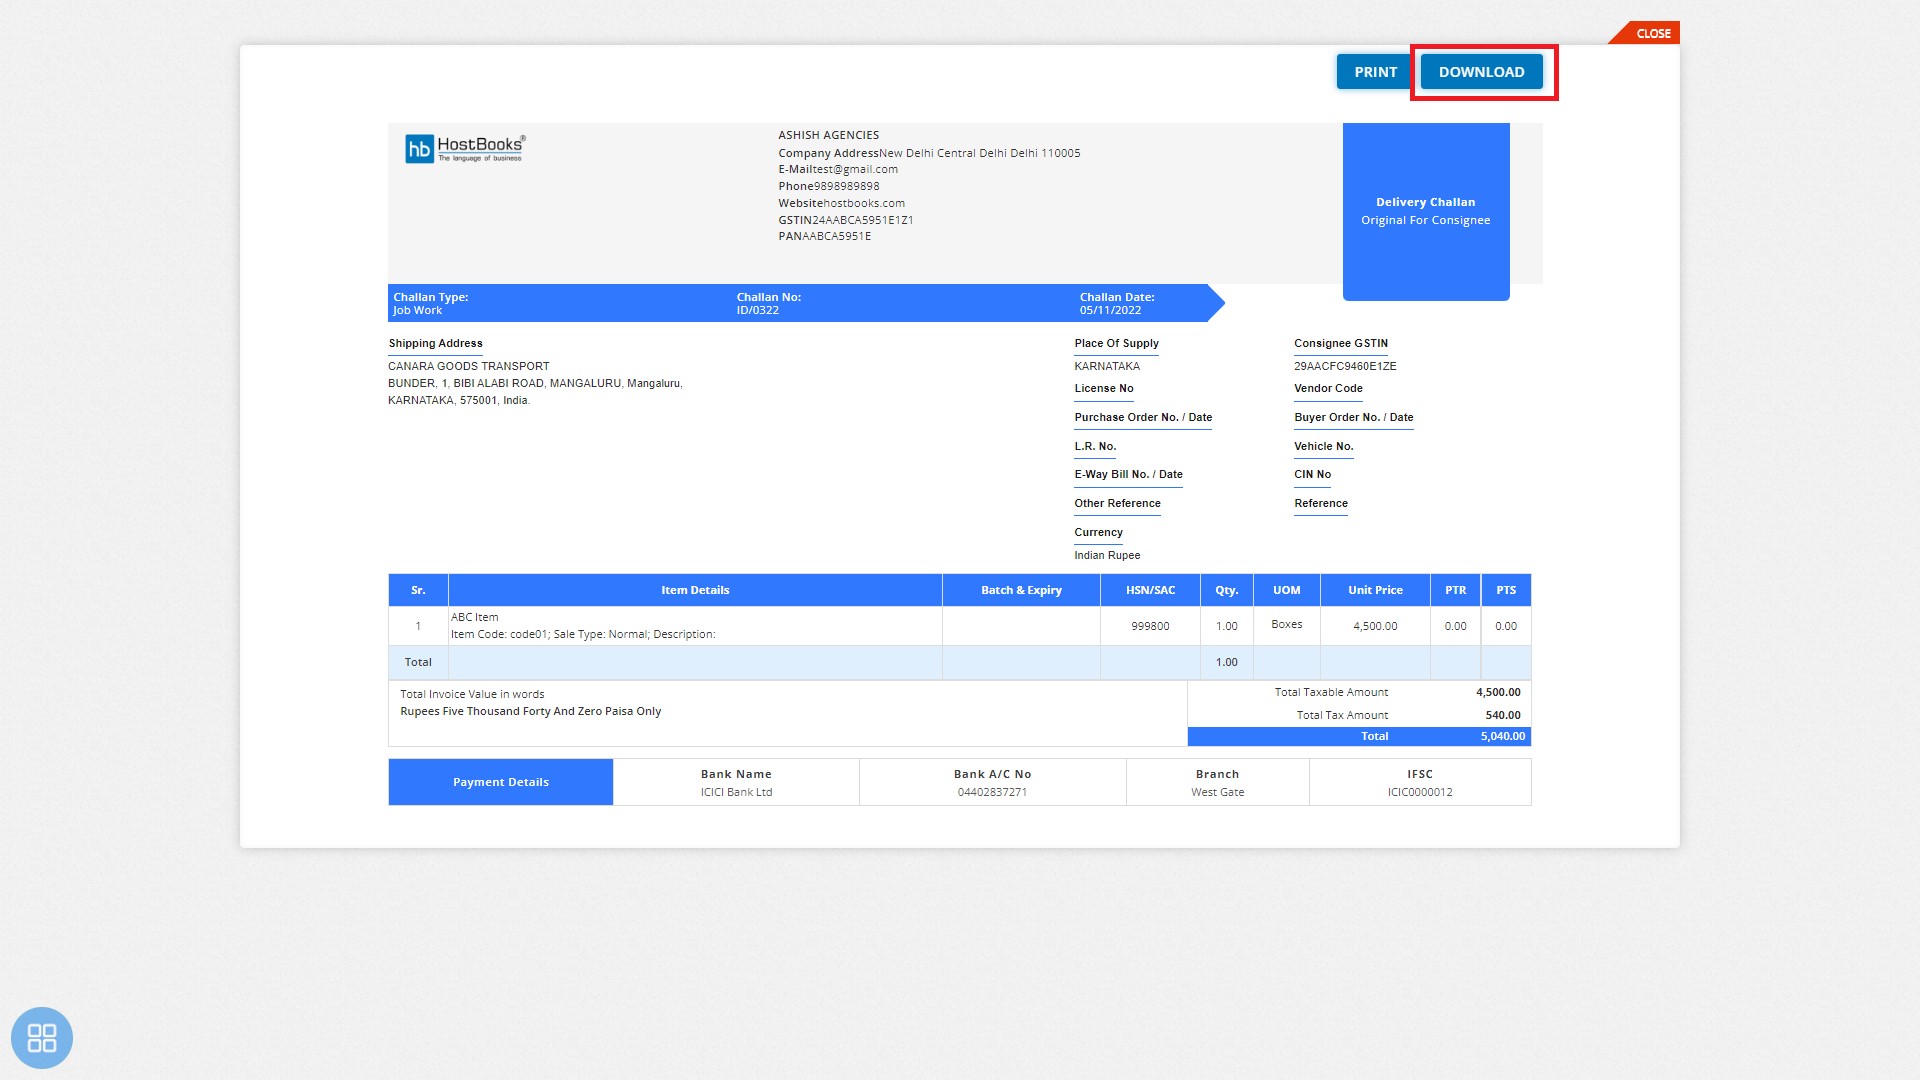
Task: Click the CIN No label
Action: click(x=1312, y=474)
